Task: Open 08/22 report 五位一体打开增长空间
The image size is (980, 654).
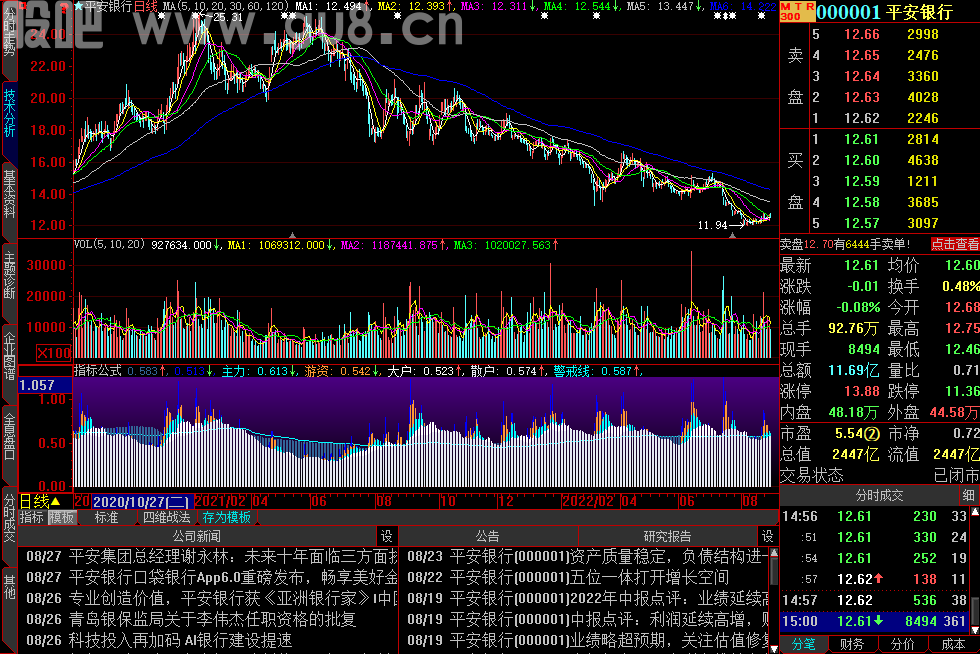Action: click(x=568, y=577)
